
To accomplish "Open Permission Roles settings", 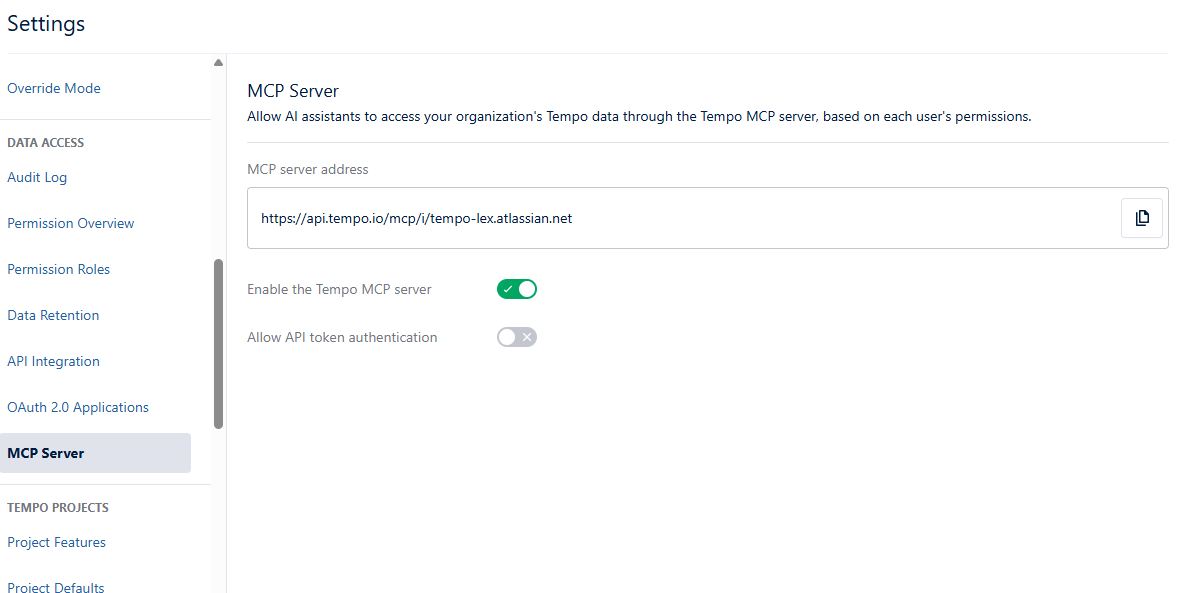I will [x=59, y=269].
